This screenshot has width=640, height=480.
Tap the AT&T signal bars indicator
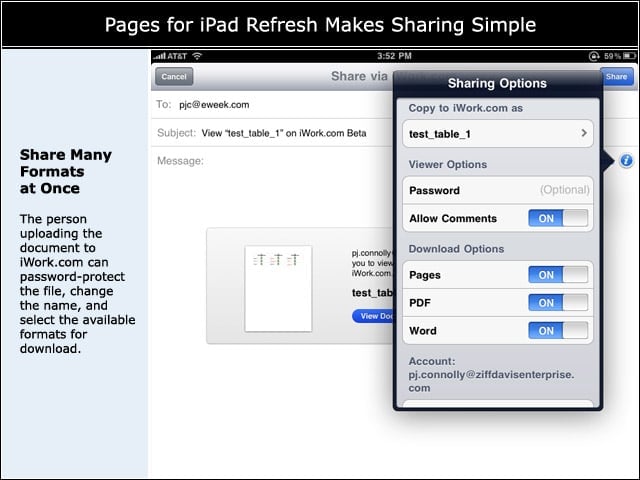click(159, 56)
